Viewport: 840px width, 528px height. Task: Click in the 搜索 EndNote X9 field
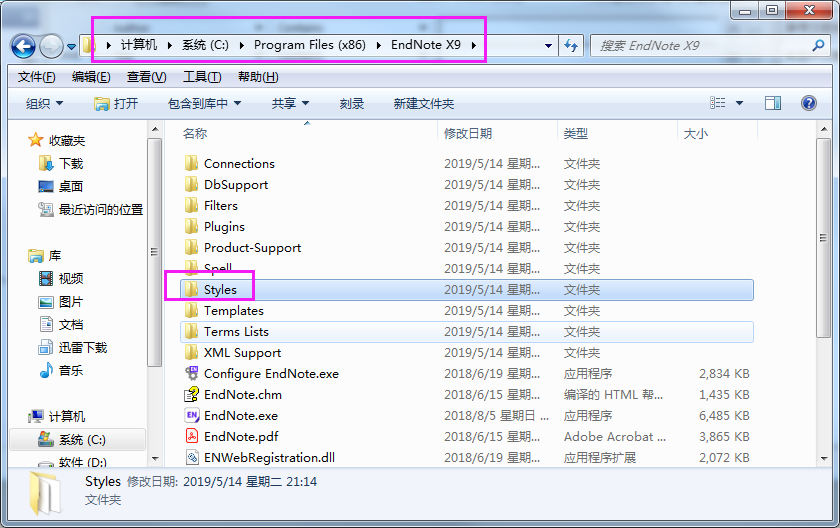click(x=702, y=46)
